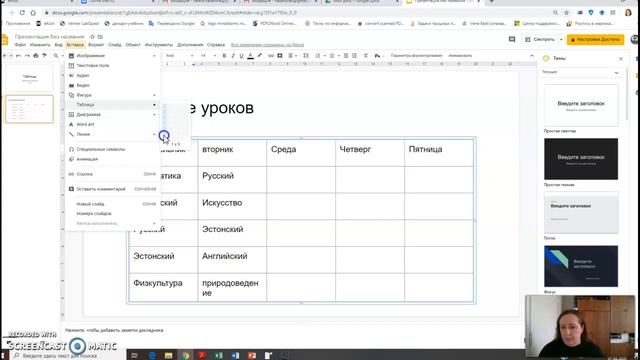Screen dimensions: 640x360
Task: Click the star icon beside the title
Action: coord(92,37)
